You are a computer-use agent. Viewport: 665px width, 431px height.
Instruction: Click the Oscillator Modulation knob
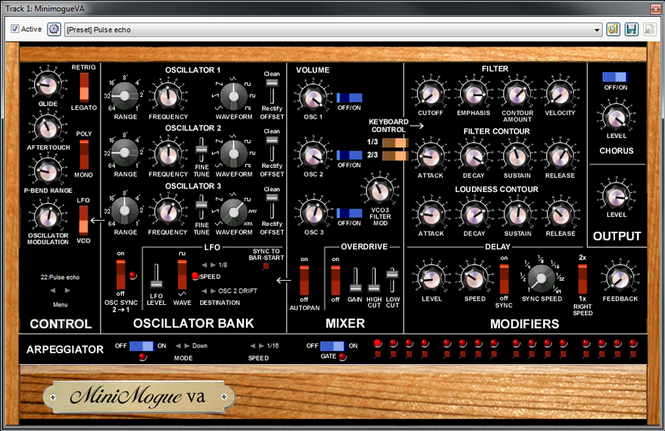click(x=48, y=217)
